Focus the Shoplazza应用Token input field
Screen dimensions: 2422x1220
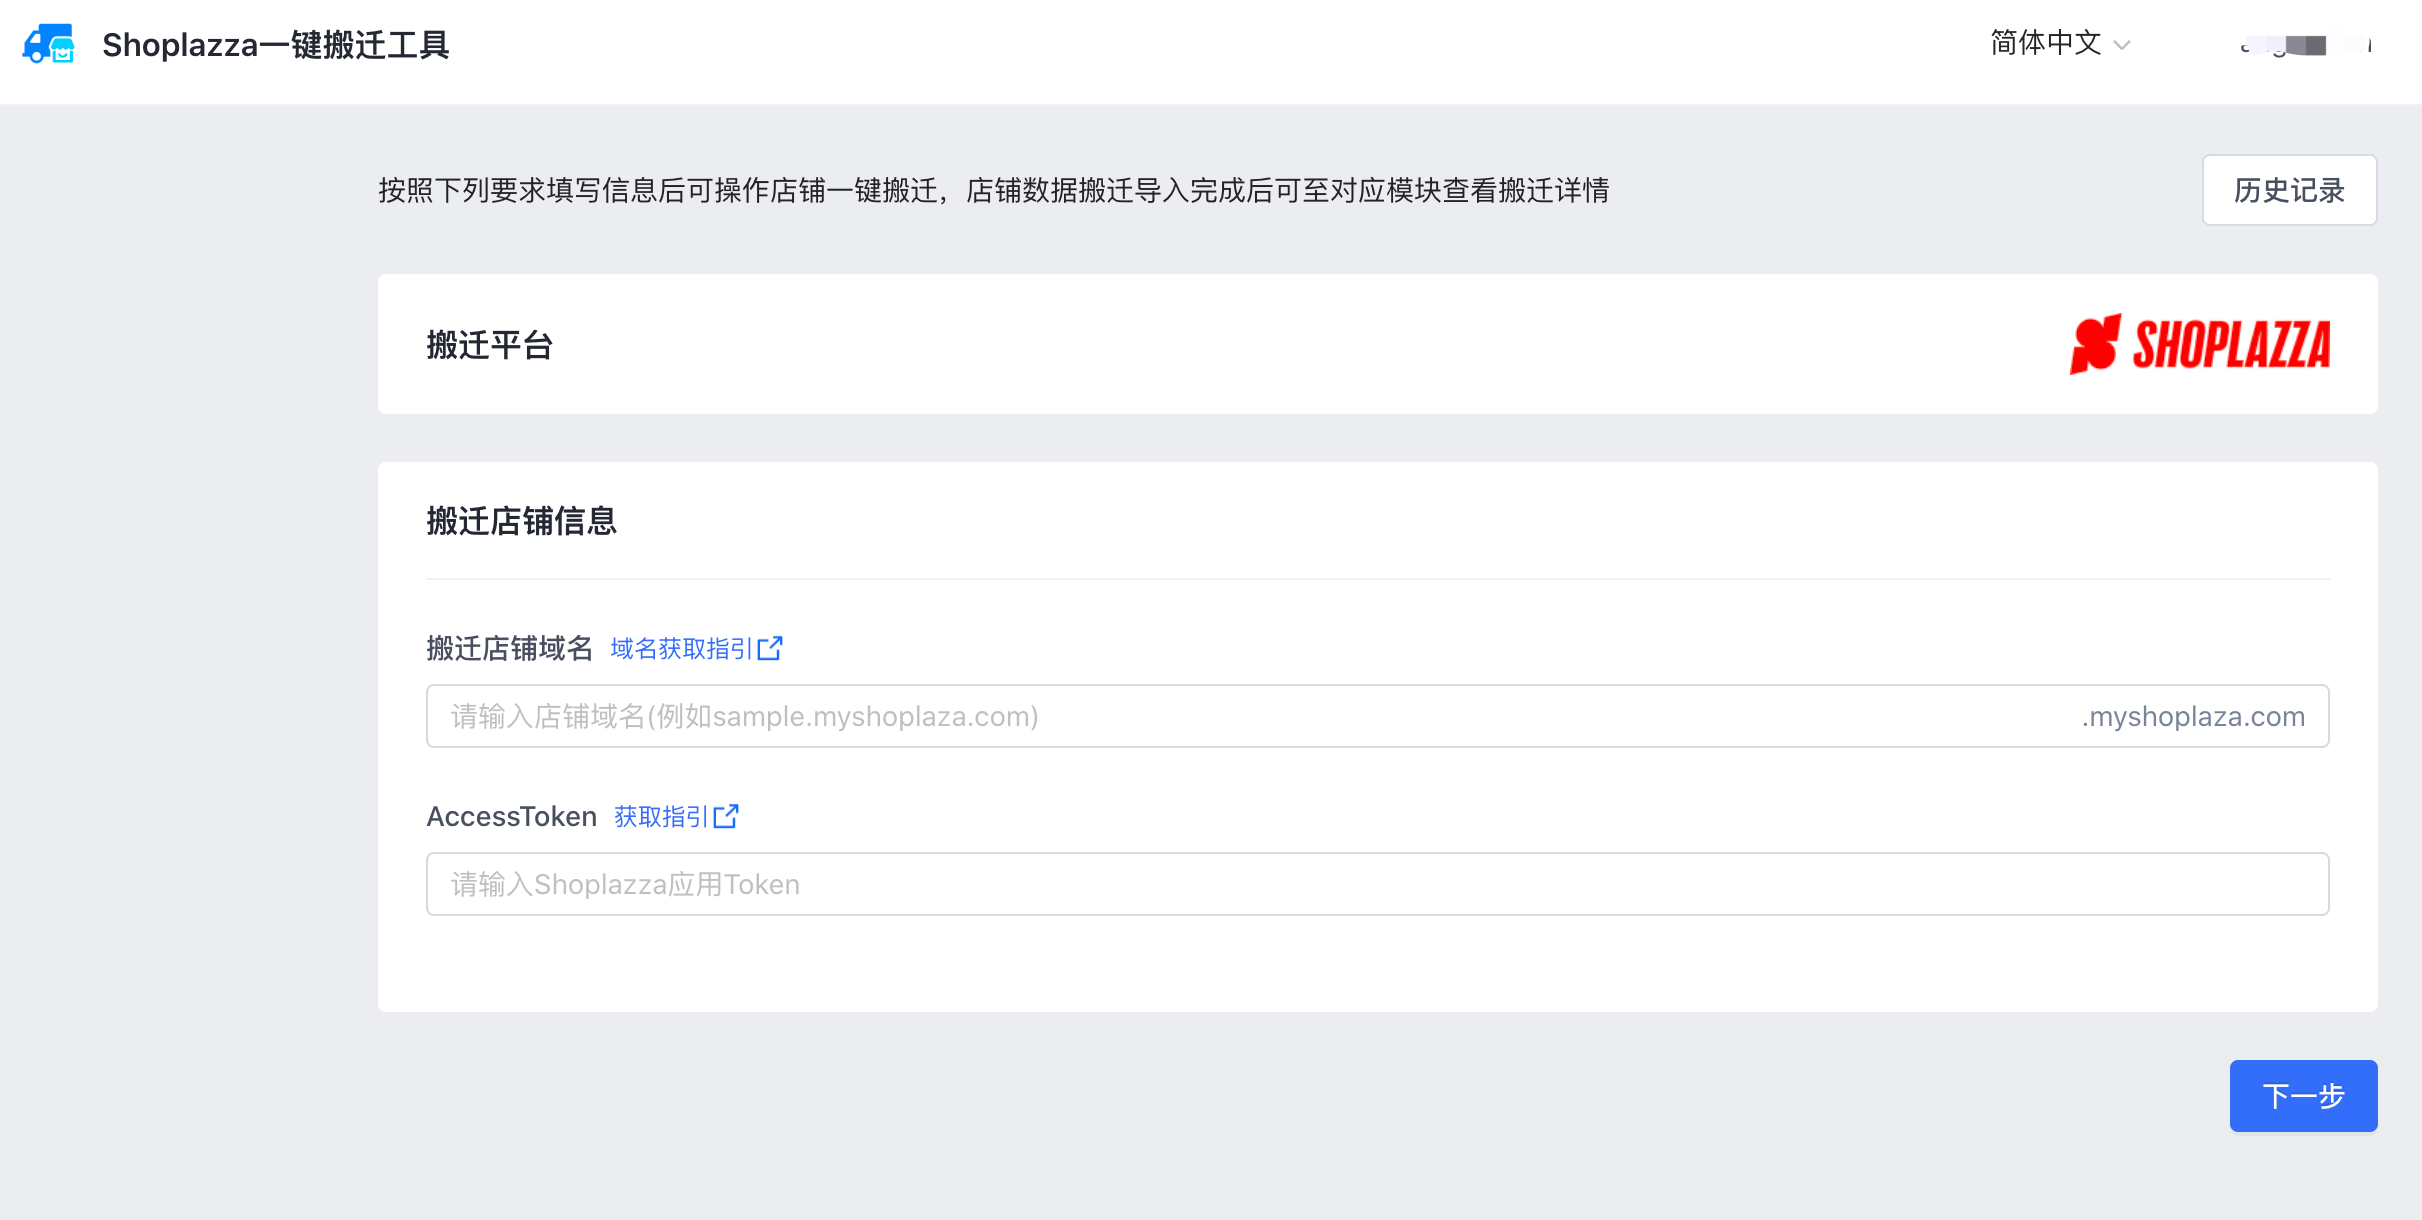[x=1376, y=884]
